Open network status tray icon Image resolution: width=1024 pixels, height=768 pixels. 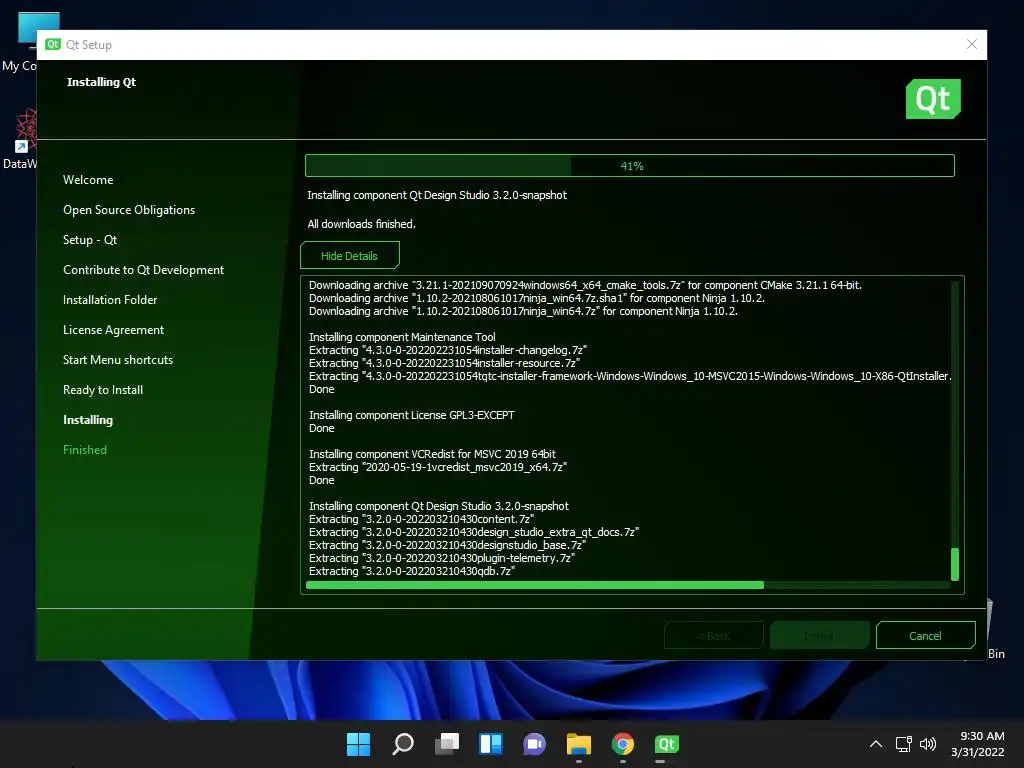(903, 744)
